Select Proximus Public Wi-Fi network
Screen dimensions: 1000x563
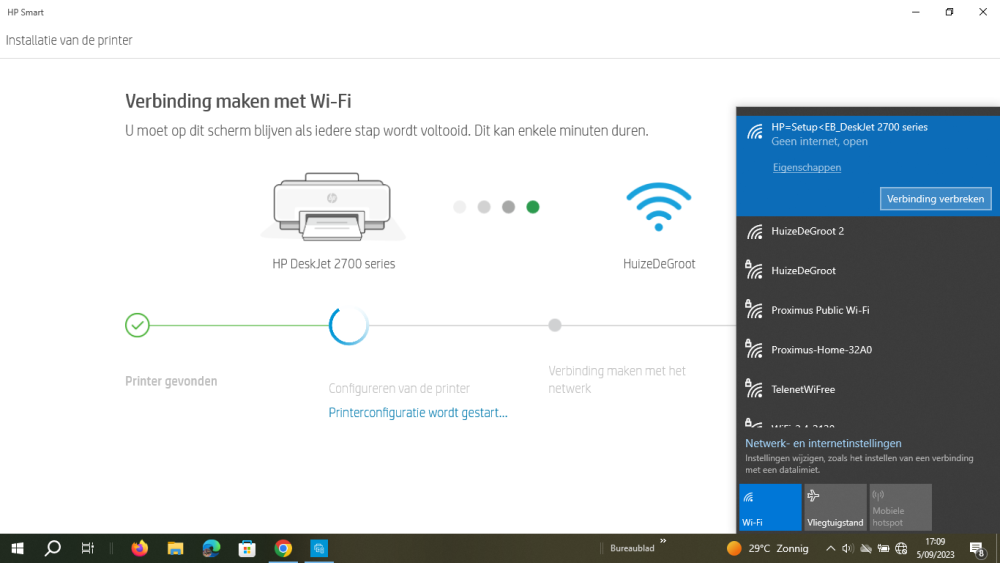pyautogui.click(x=867, y=311)
